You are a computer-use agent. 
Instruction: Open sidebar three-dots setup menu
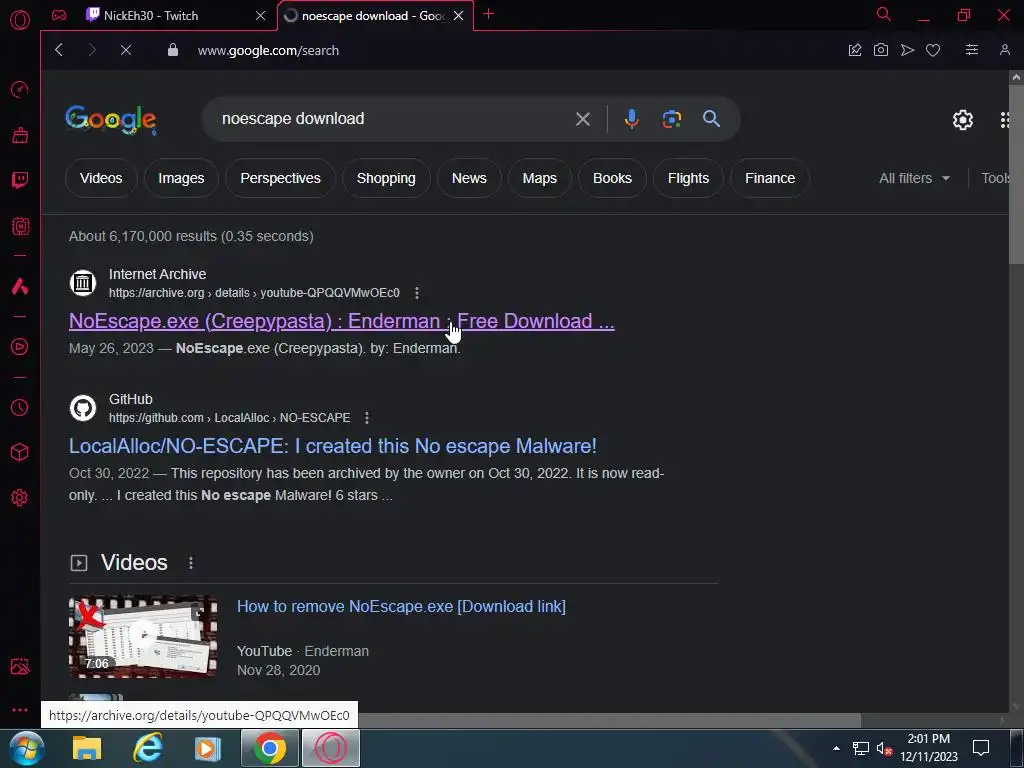[20, 710]
